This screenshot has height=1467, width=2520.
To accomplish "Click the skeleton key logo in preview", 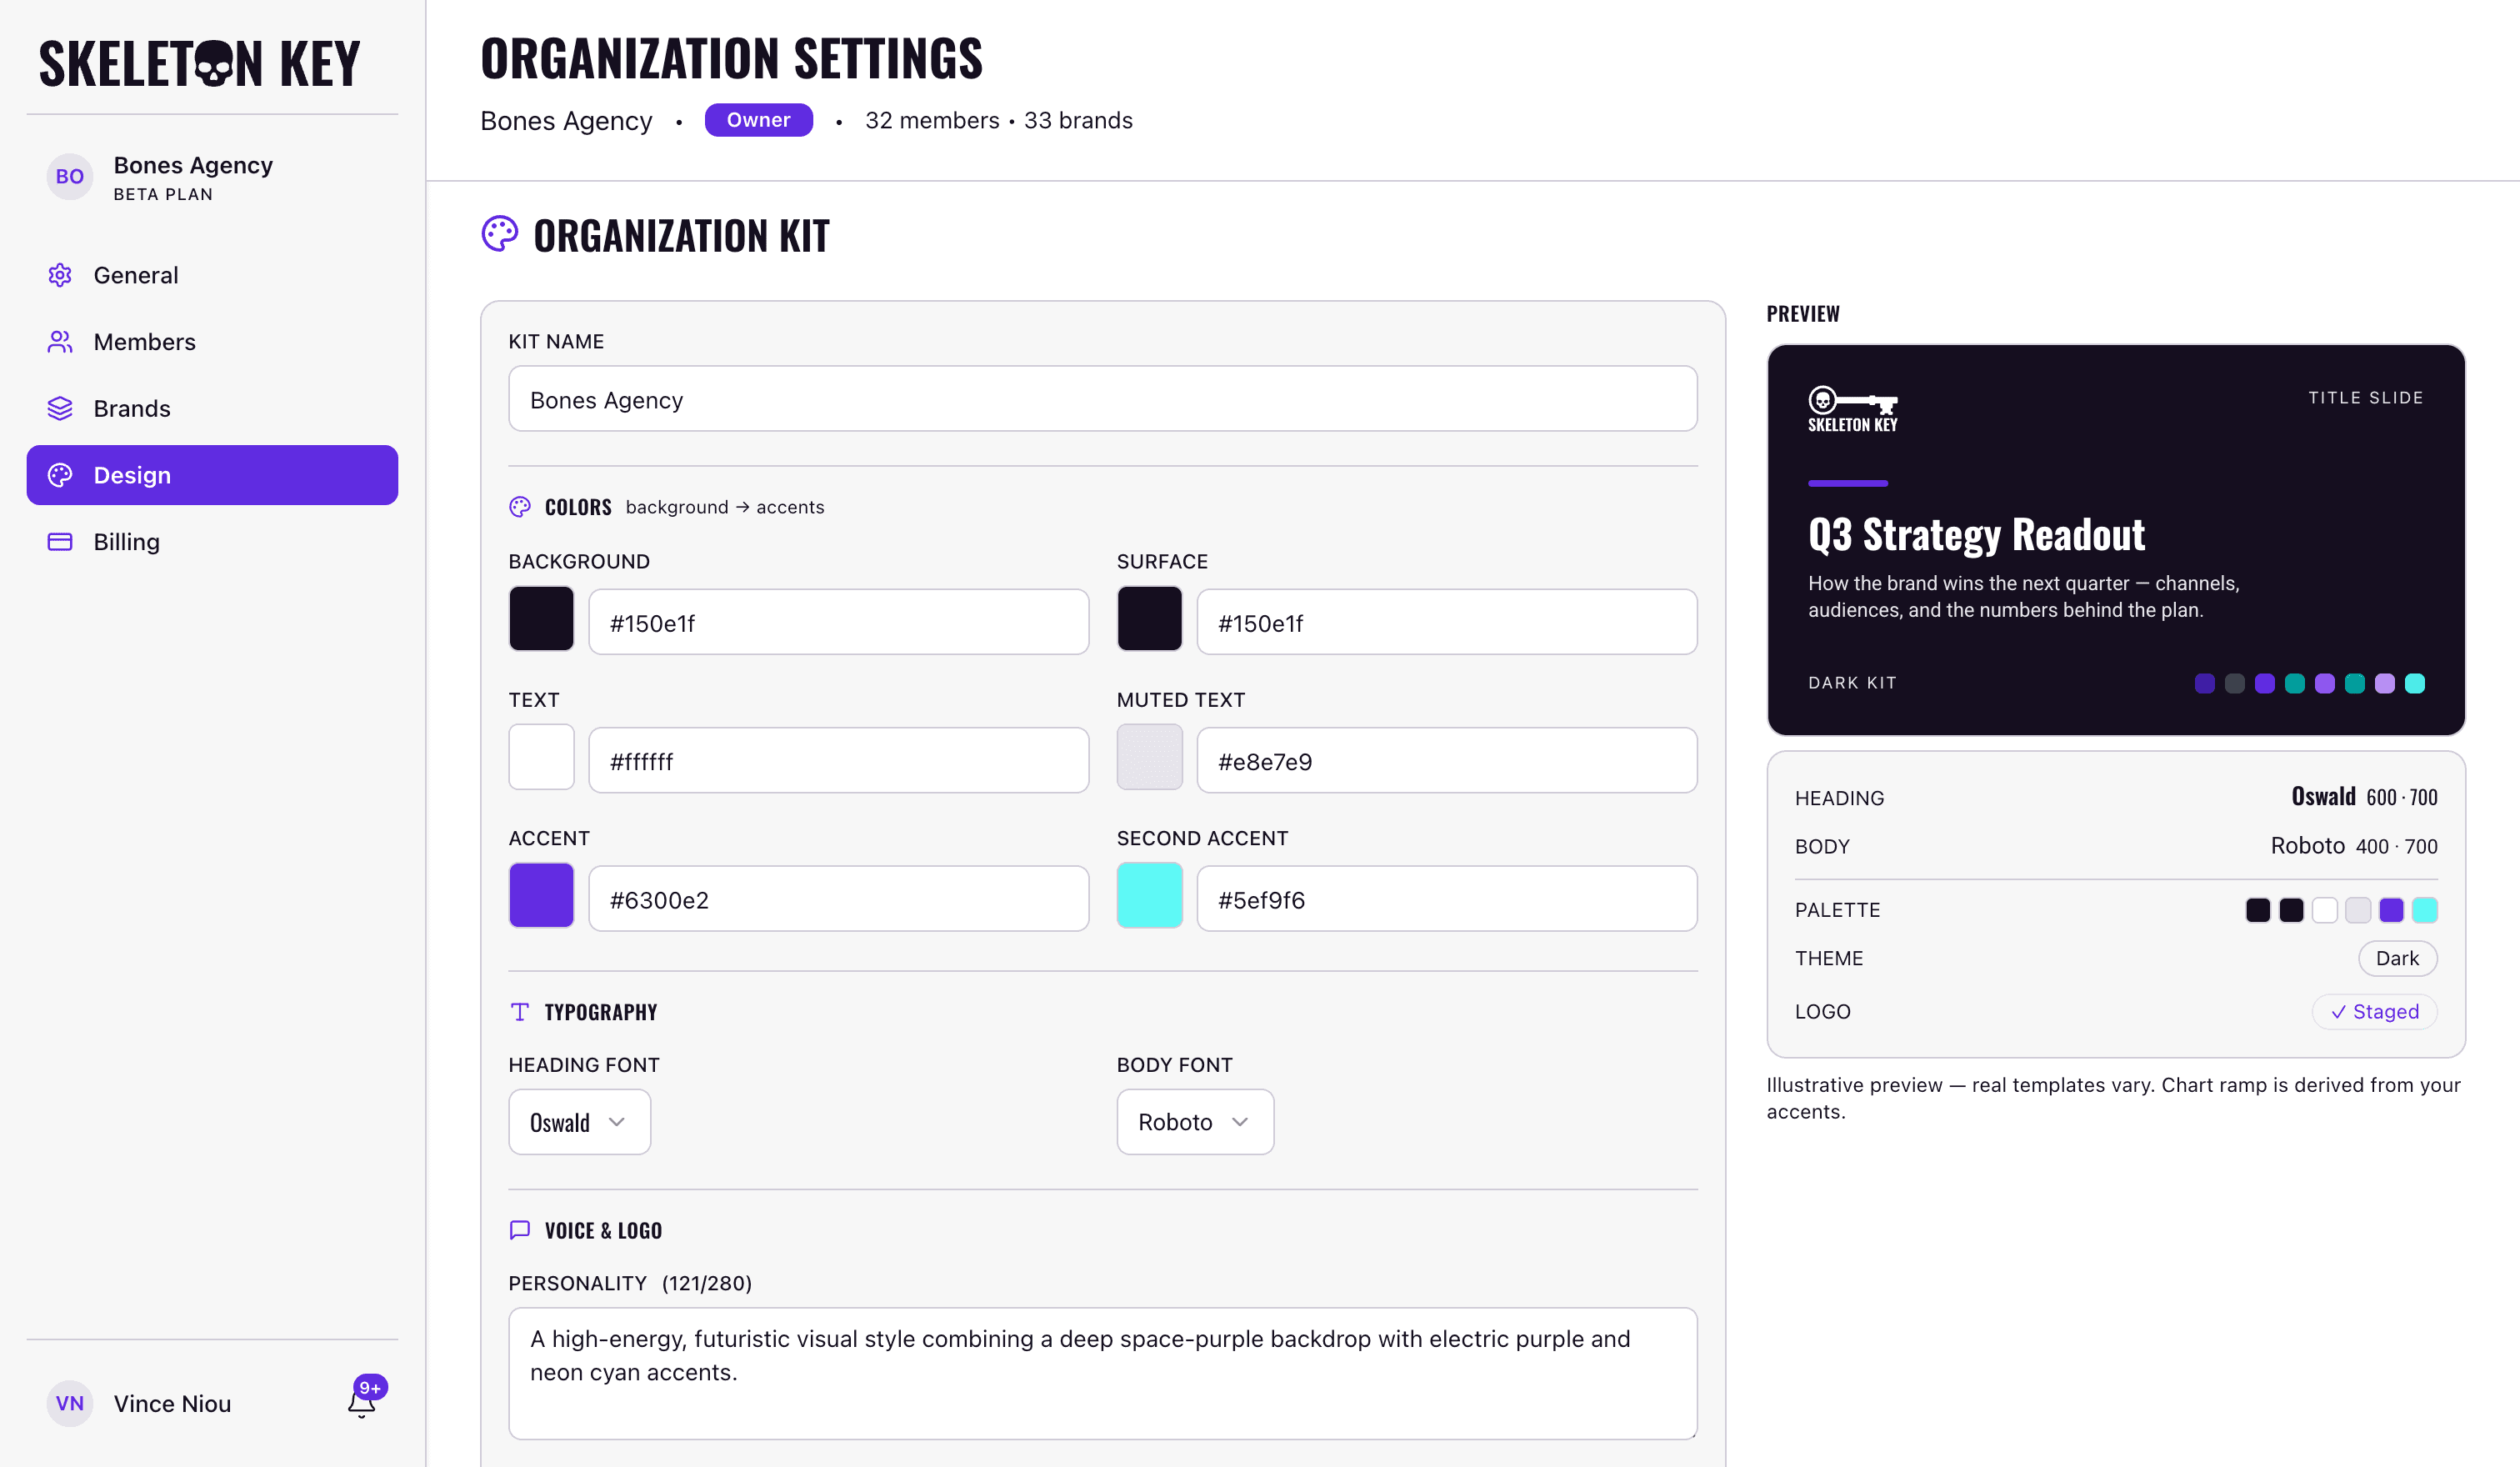I will pyautogui.click(x=1852, y=409).
